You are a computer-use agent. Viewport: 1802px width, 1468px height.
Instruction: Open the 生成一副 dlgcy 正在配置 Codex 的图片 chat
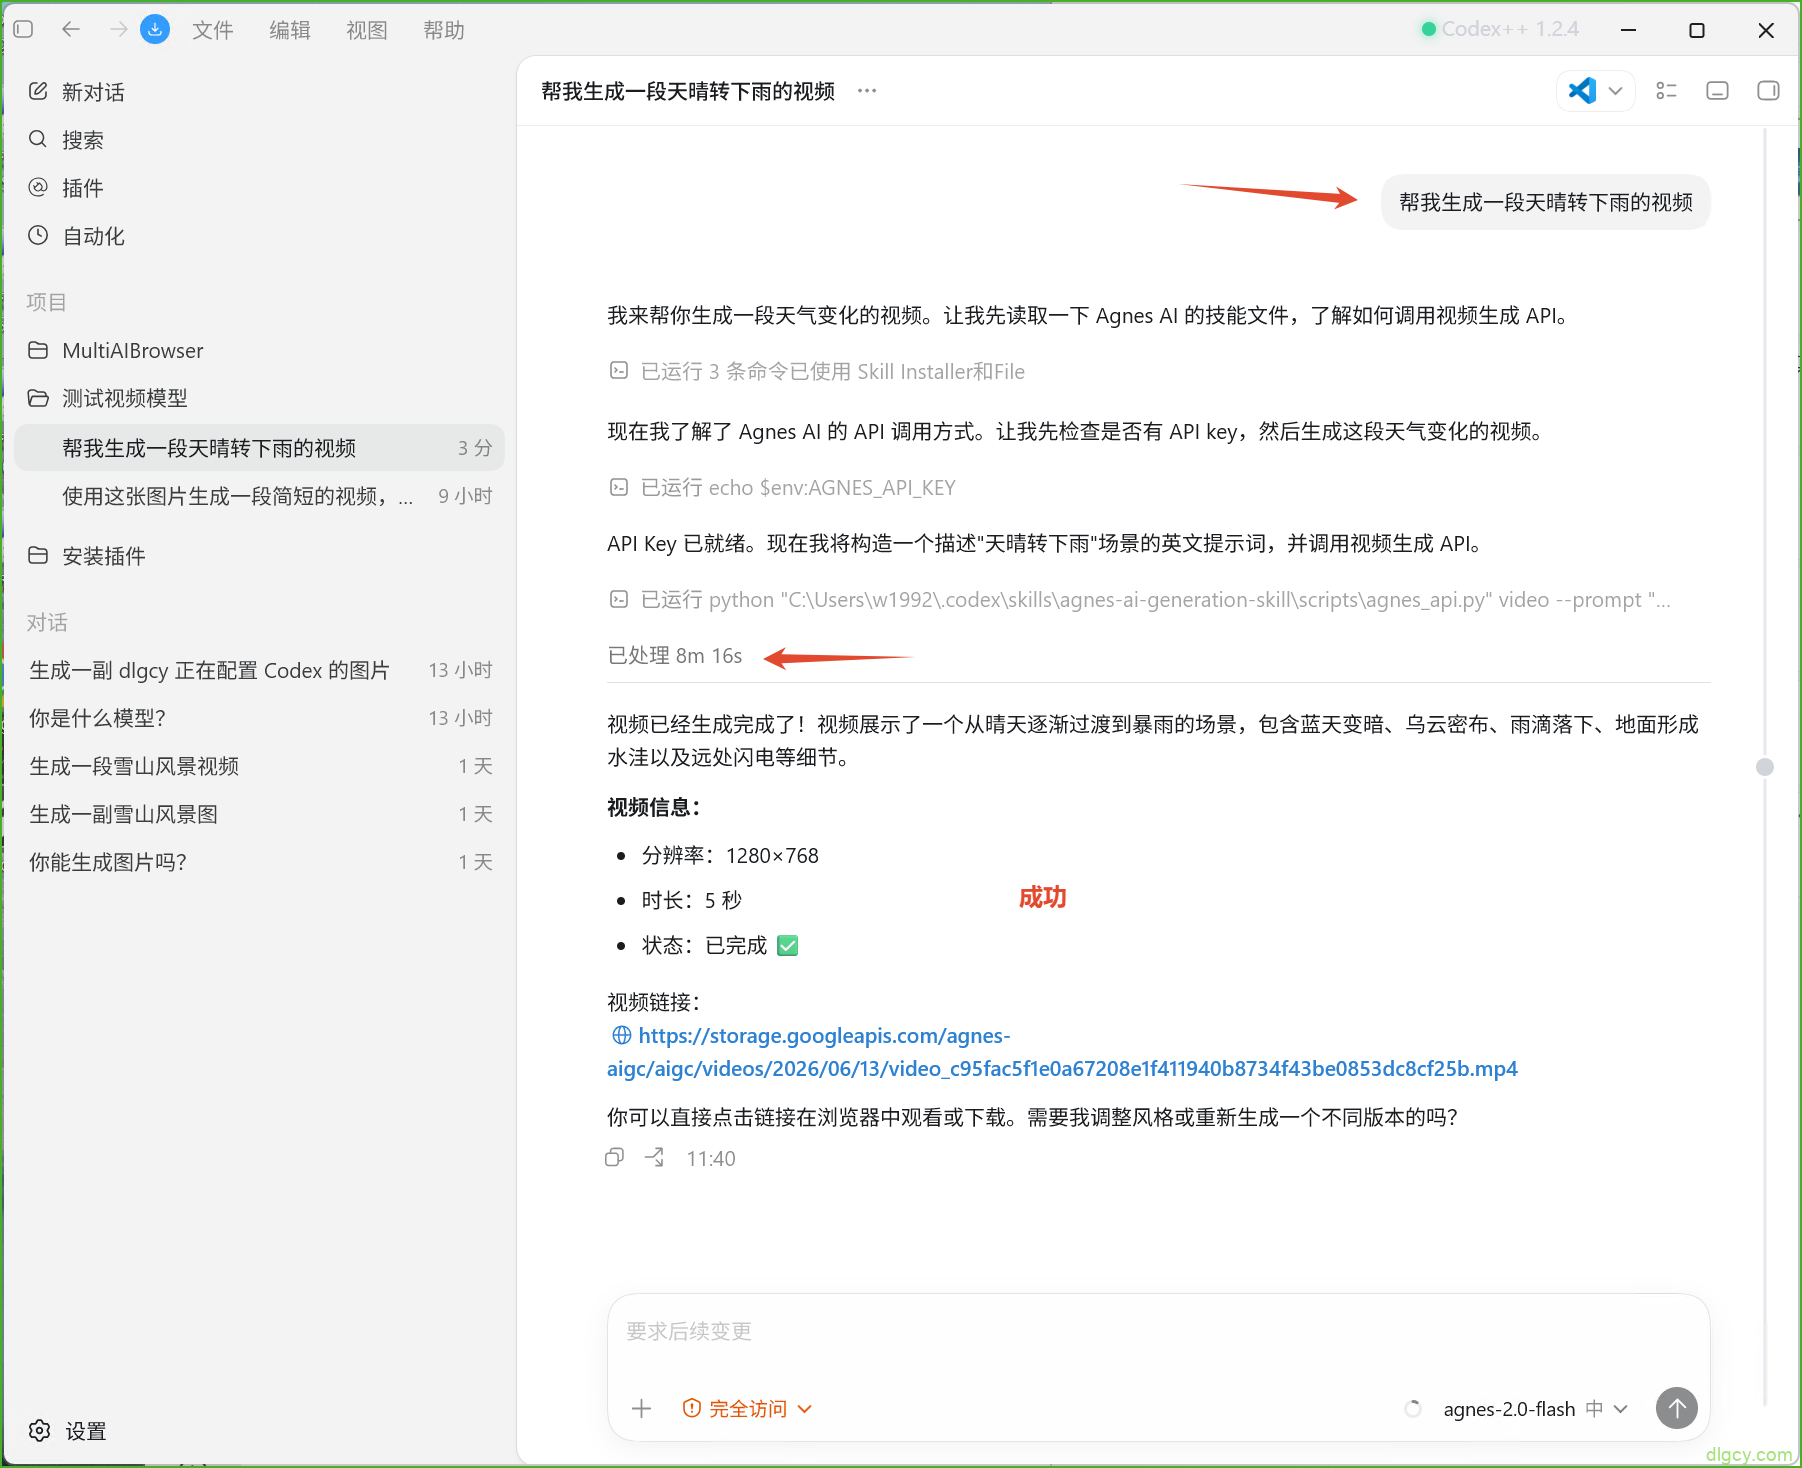pos(260,670)
